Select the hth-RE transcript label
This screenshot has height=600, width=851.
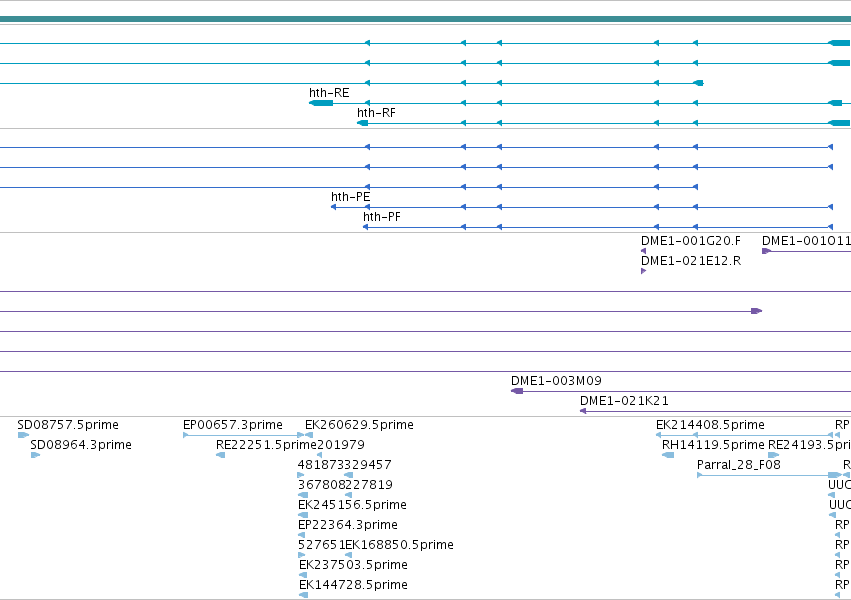click(x=329, y=93)
